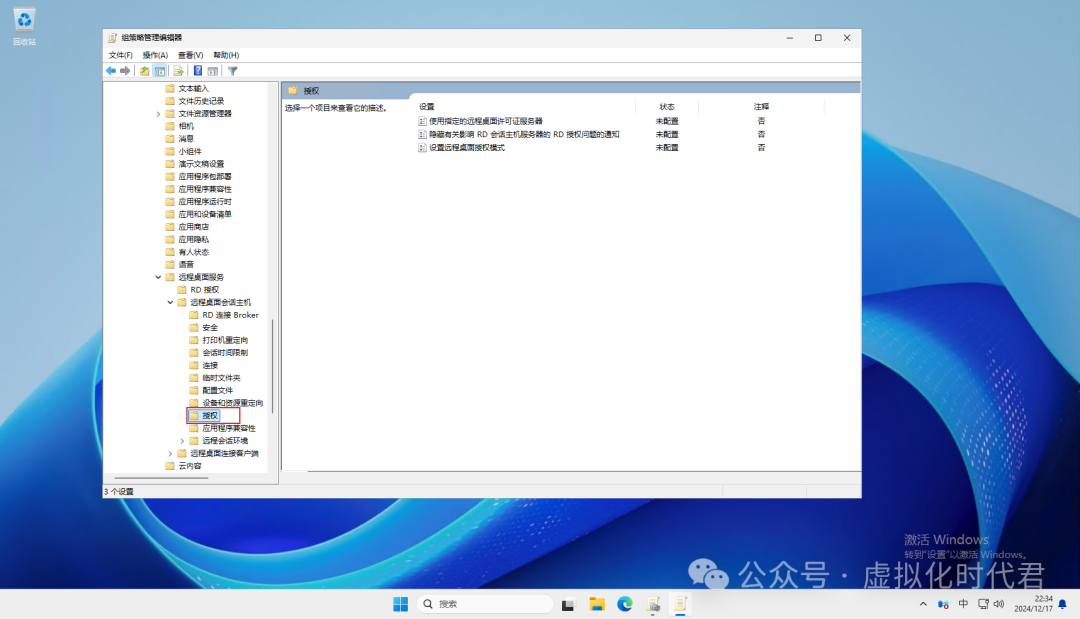
Task: Collapse the 远程桌面会话主机 tree node
Action: point(170,302)
